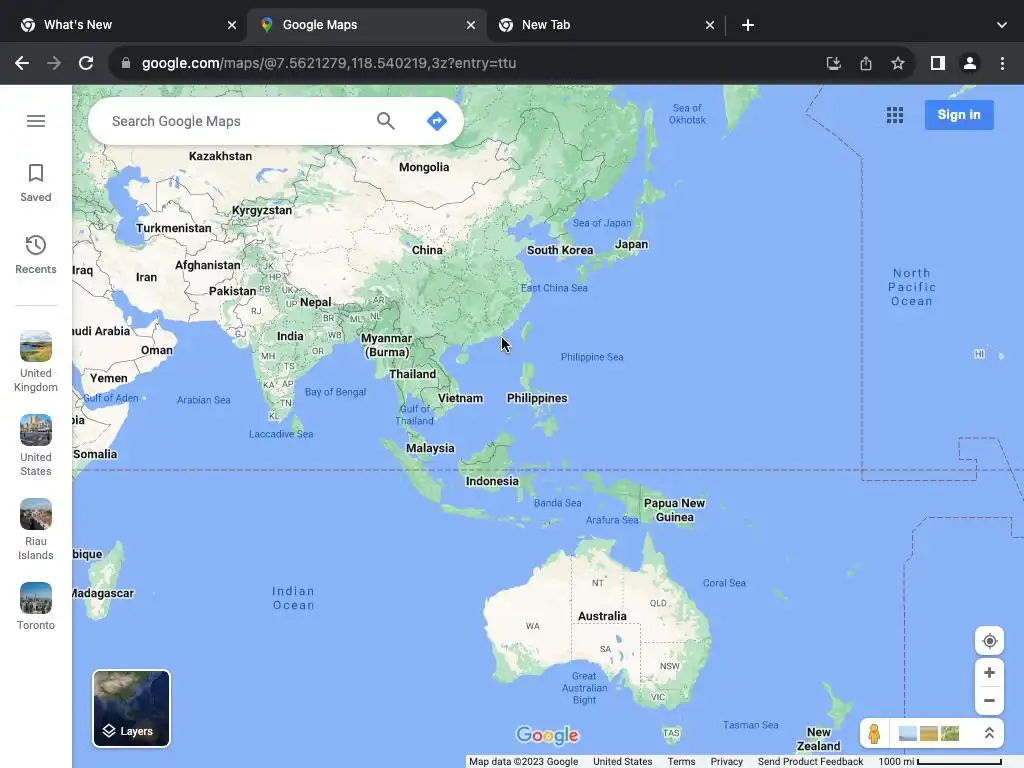
Task: Go forward in browser history
Action: pyautogui.click(x=54, y=63)
